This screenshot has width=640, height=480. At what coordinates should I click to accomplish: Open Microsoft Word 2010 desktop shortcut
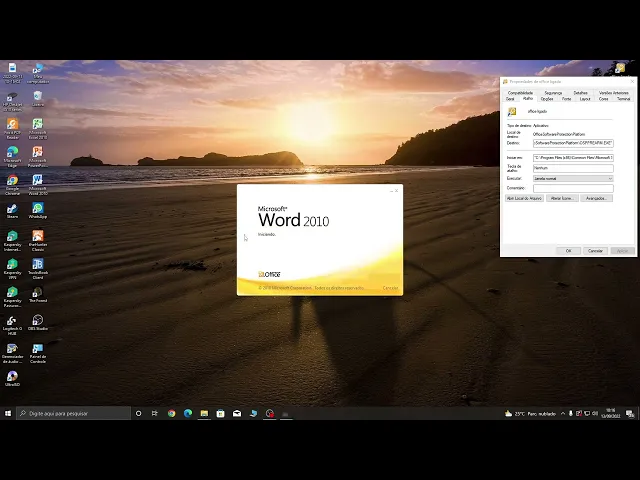point(38,184)
